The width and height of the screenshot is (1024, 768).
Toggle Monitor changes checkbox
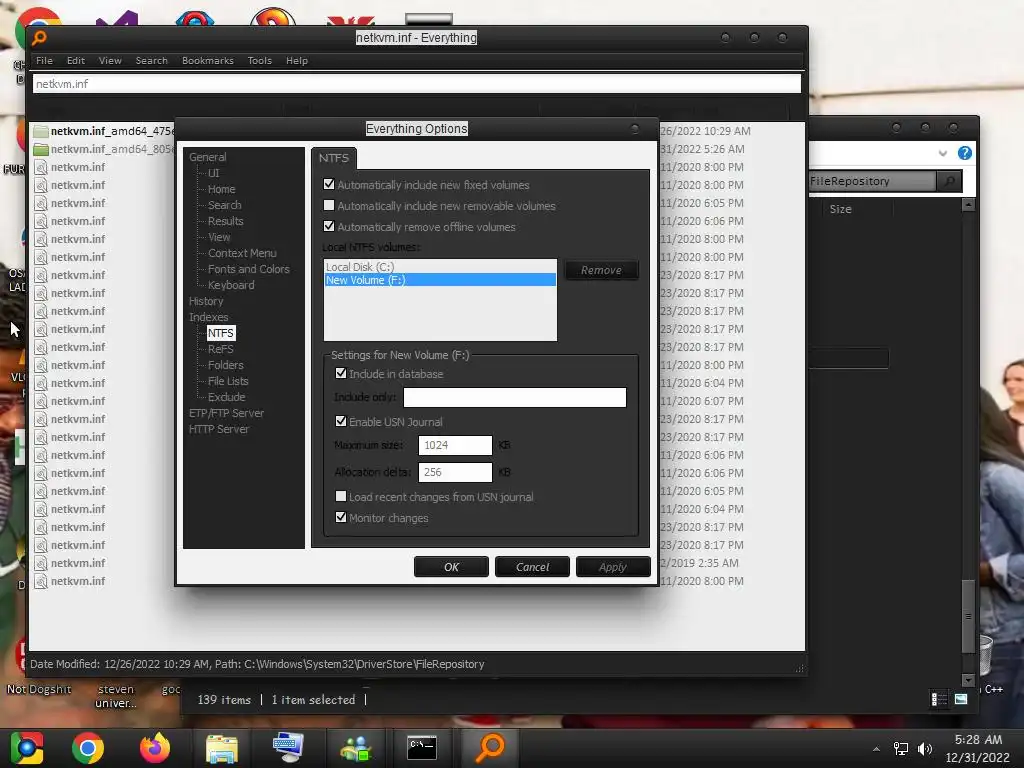coord(341,517)
